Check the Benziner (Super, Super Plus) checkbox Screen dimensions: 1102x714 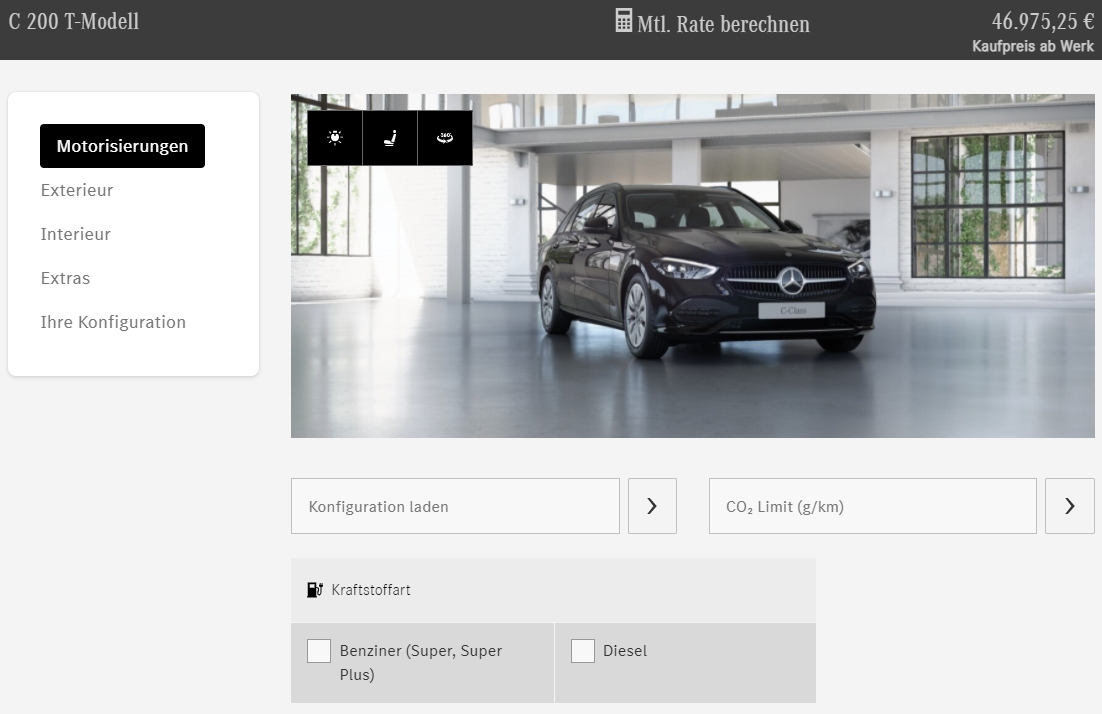[319, 651]
